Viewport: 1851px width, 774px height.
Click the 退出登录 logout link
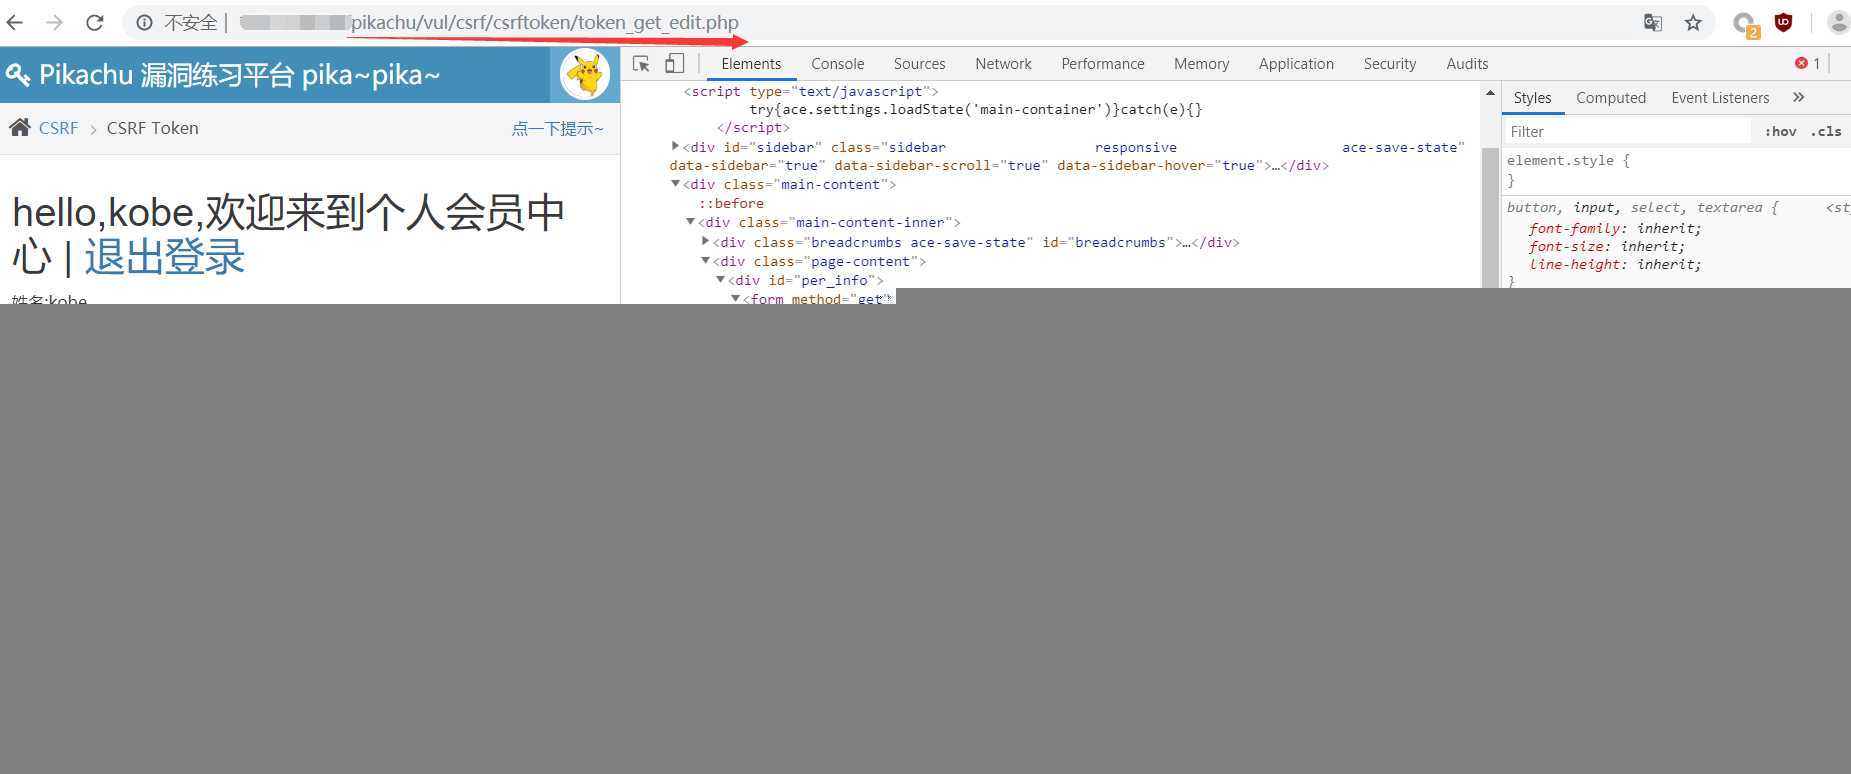pyautogui.click(x=165, y=257)
